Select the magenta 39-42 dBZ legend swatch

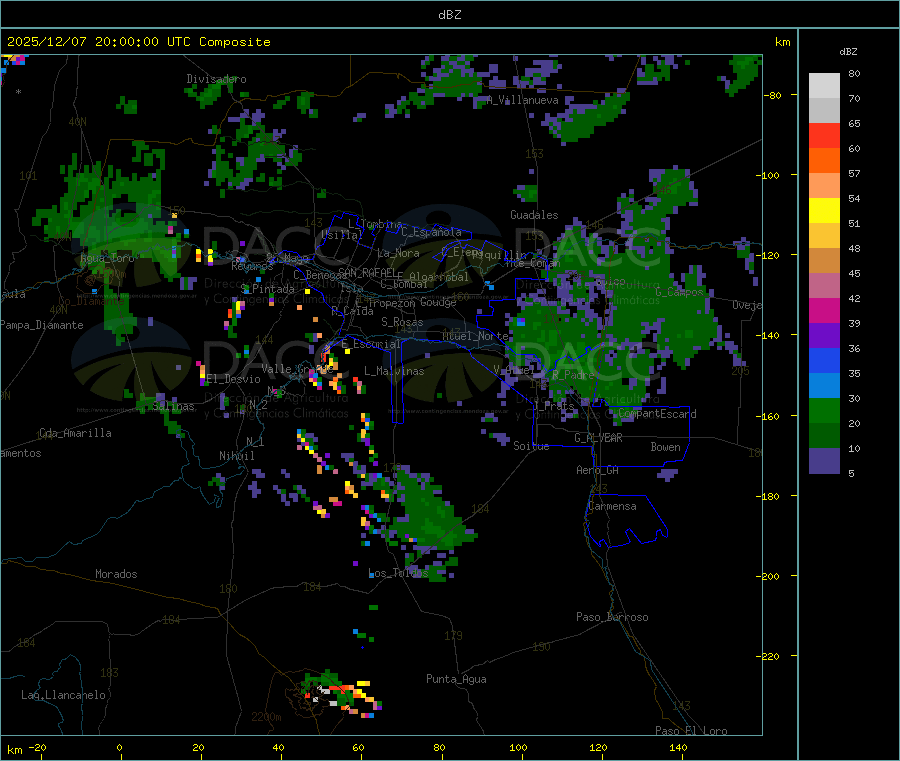pyautogui.click(x=824, y=310)
